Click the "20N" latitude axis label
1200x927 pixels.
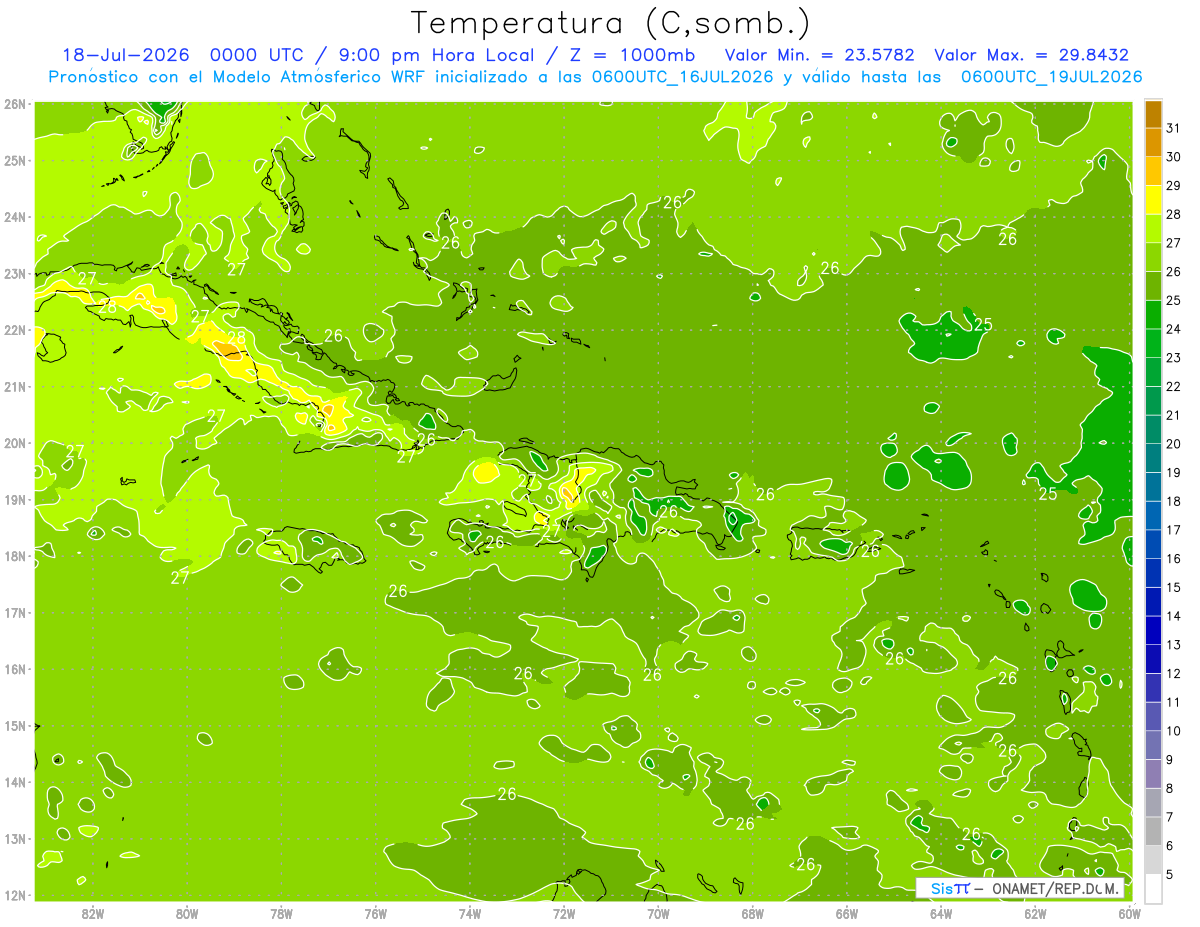(15, 443)
